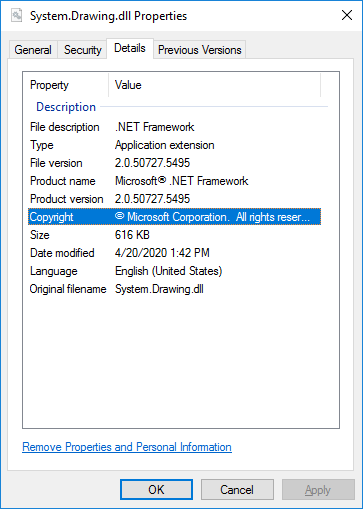363x509 pixels.
Task: Select the Details tab
Action: pyautogui.click(x=130, y=48)
